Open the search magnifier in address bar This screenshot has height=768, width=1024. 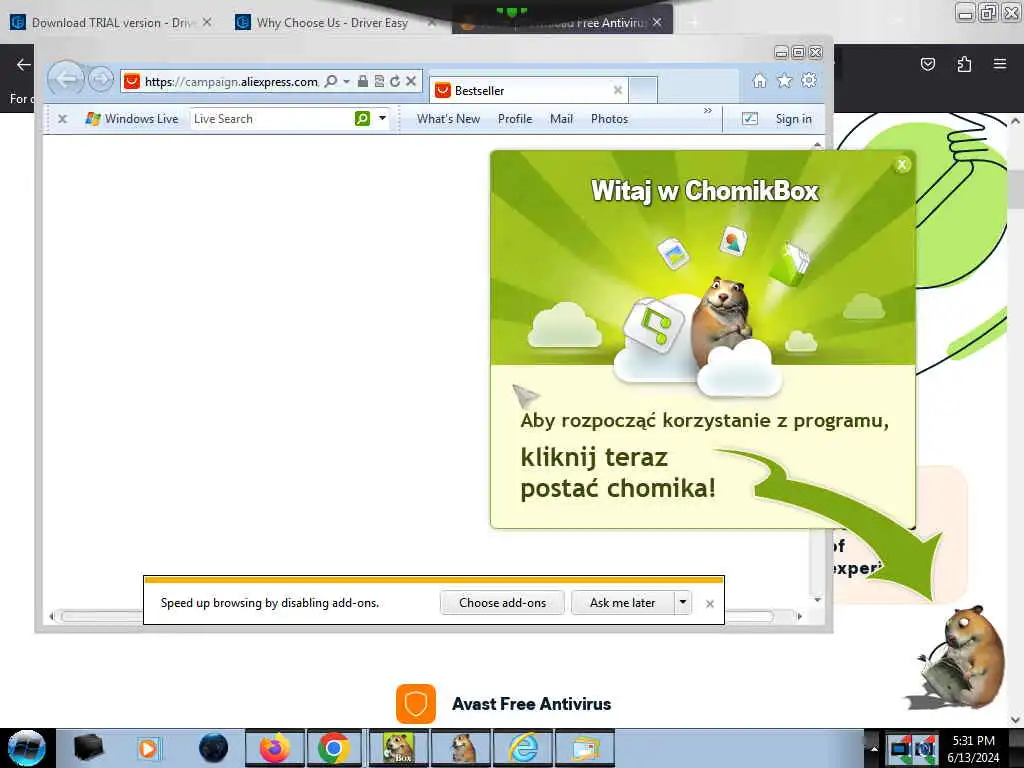(331, 81)
